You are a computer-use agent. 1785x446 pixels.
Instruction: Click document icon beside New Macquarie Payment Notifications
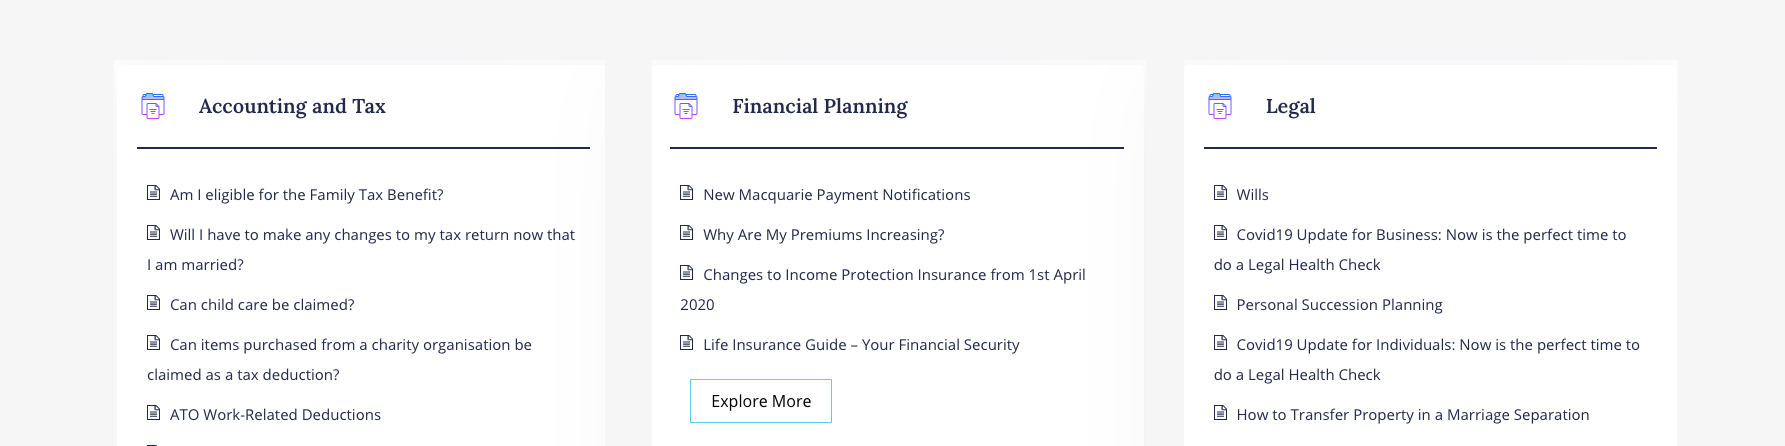[687, 193]
